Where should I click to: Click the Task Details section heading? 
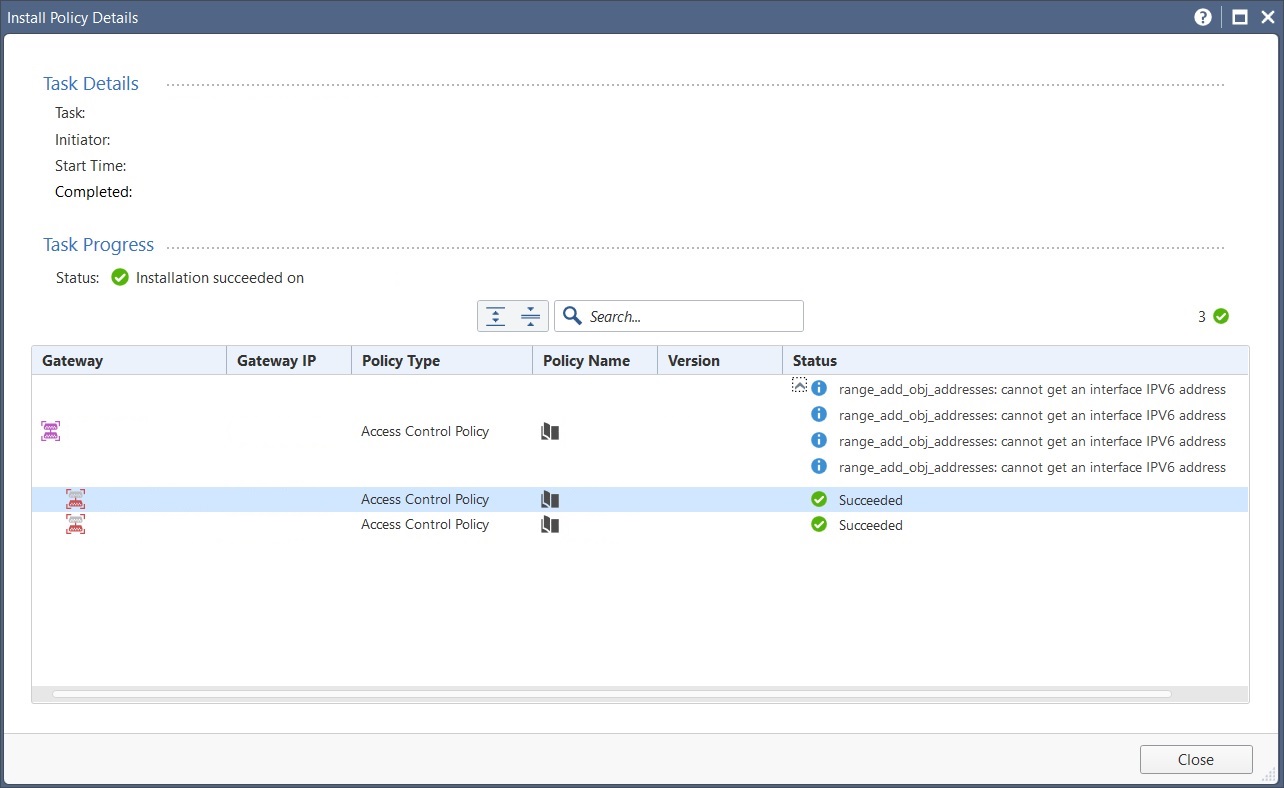click(91, 84)
